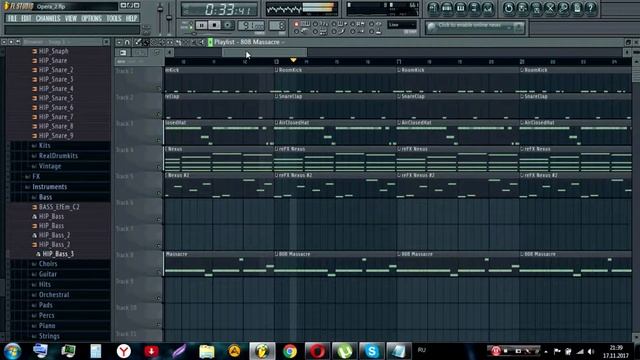Image resolution: width=640 pixels, height=360 pixels.
Task: Select the playlist draw pencil tool
Action: [x=138, y=42]
